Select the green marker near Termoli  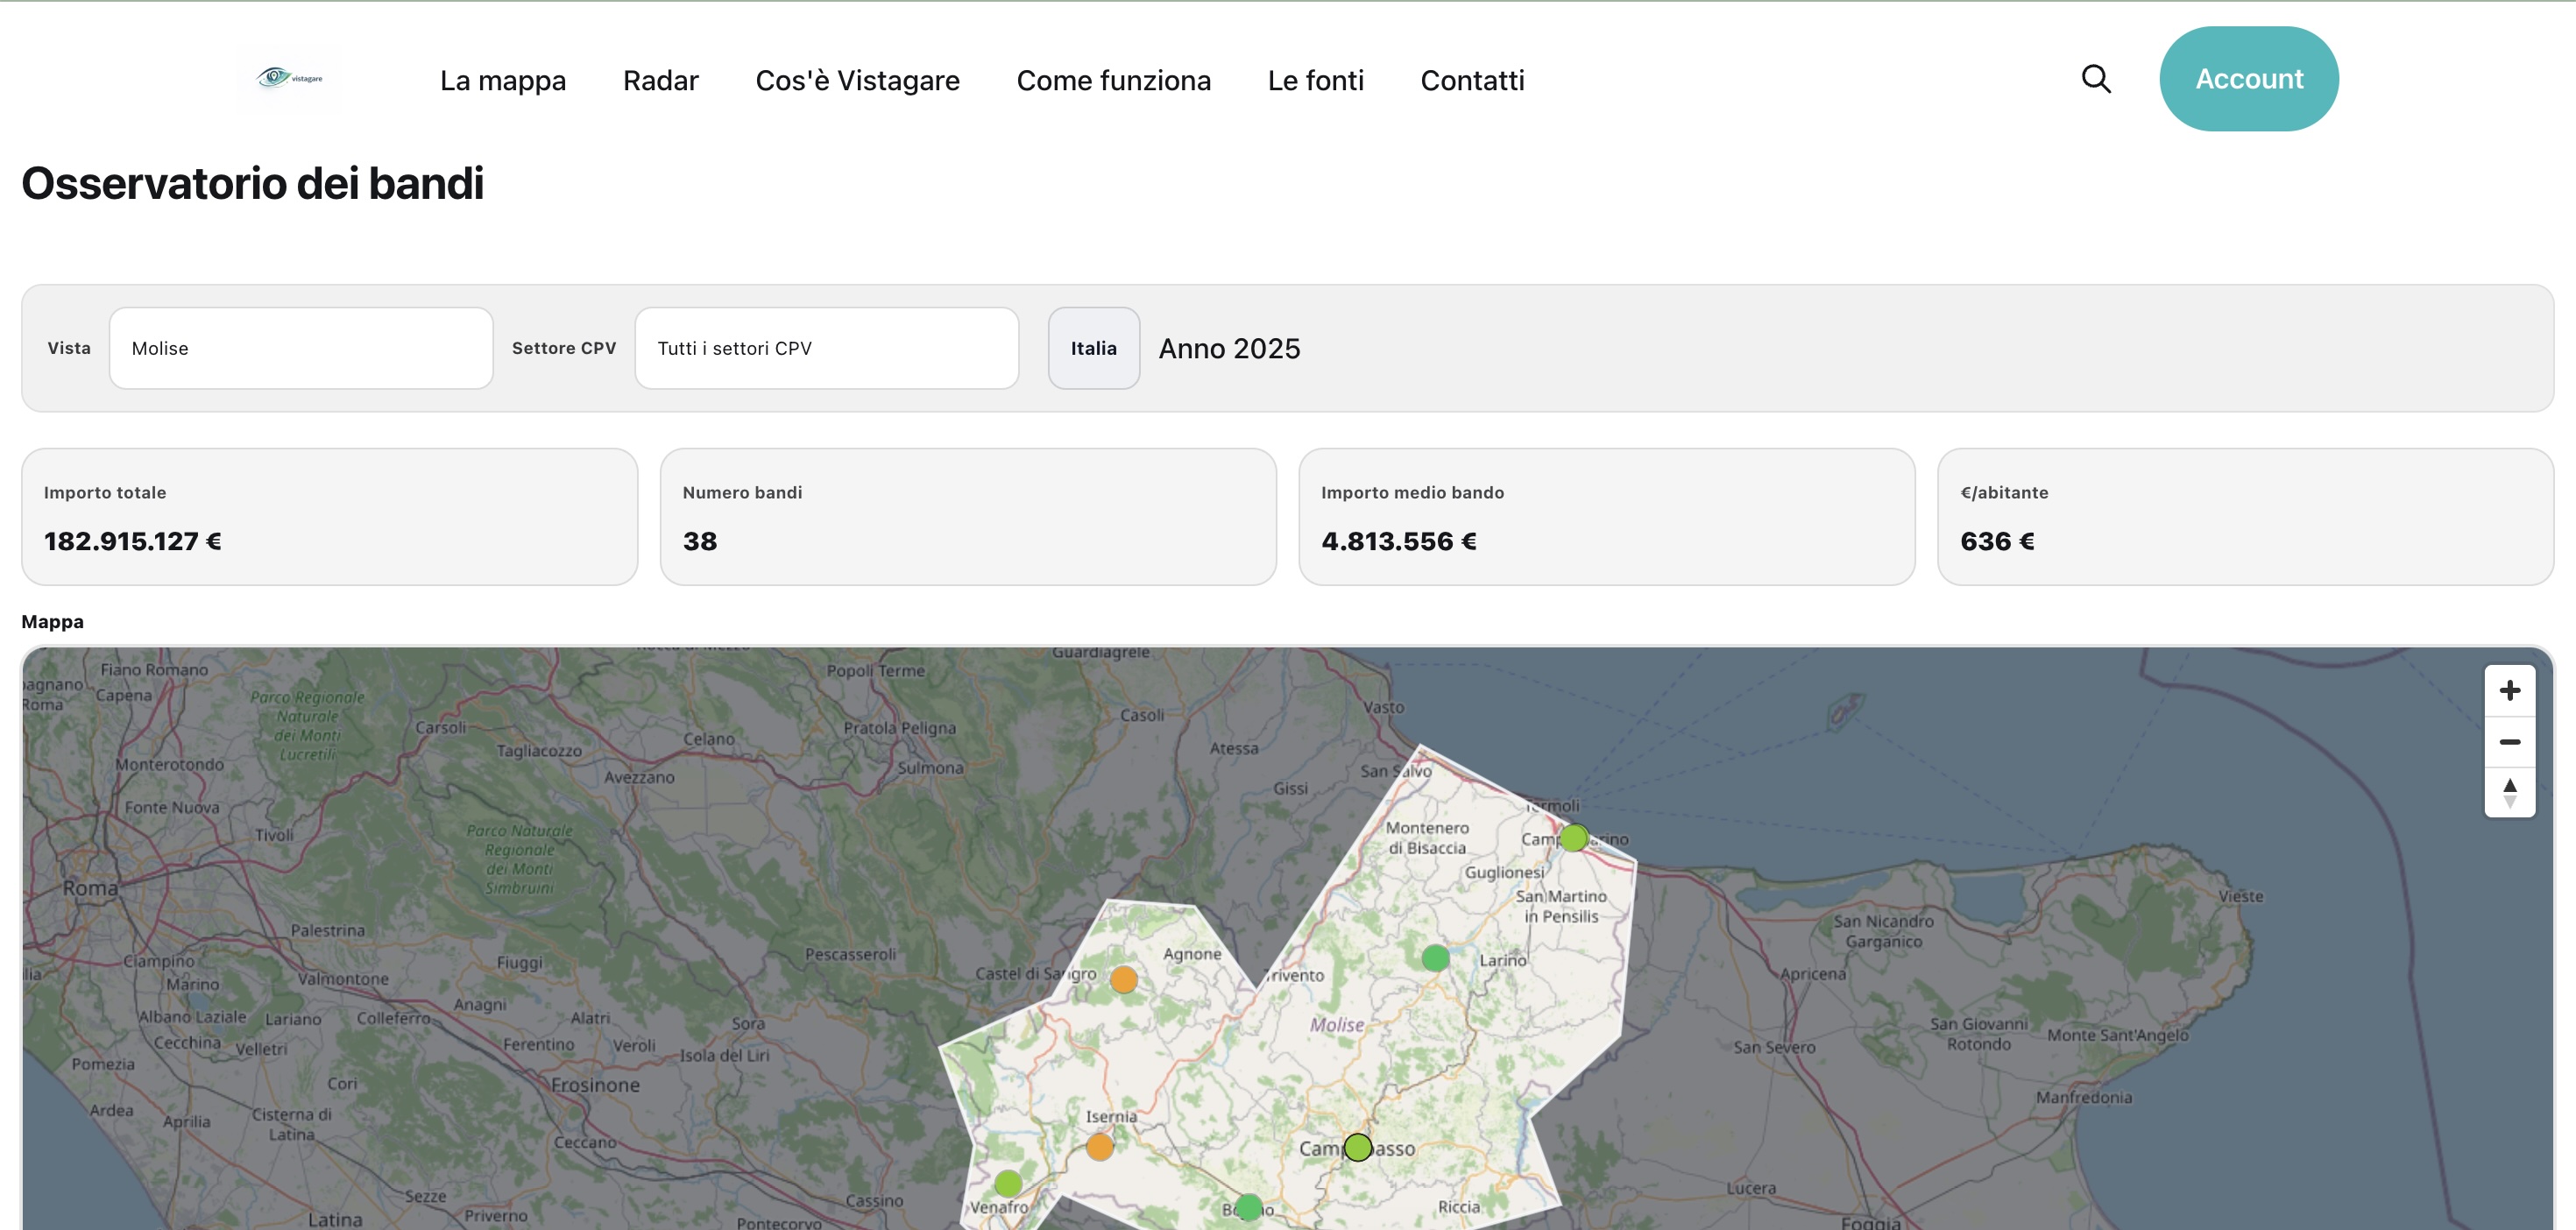(1575, 837)
